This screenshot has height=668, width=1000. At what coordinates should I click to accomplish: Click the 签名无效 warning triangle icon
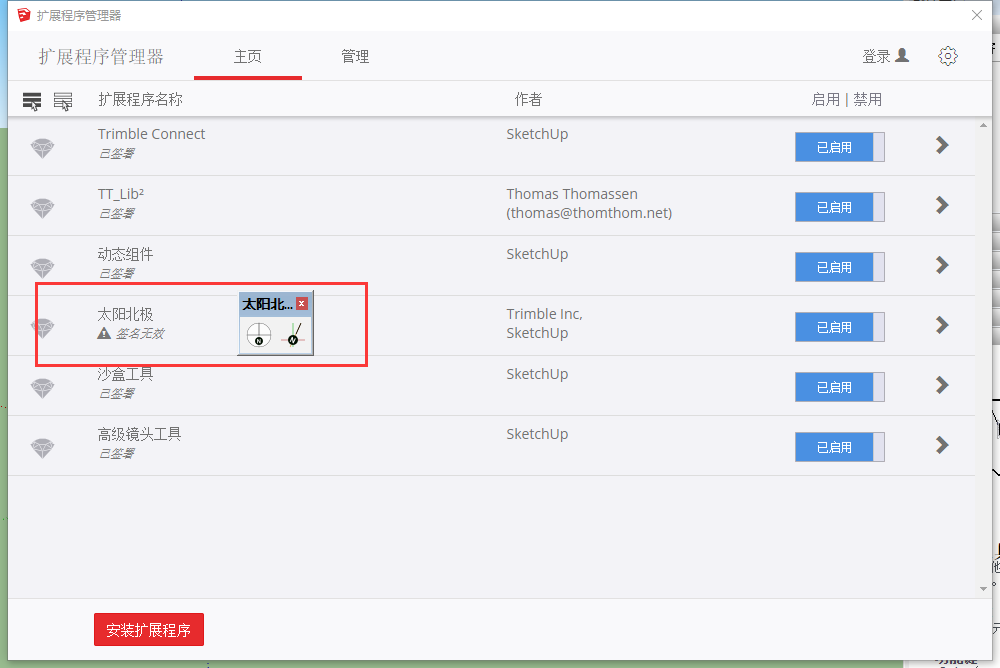[104, 333]
